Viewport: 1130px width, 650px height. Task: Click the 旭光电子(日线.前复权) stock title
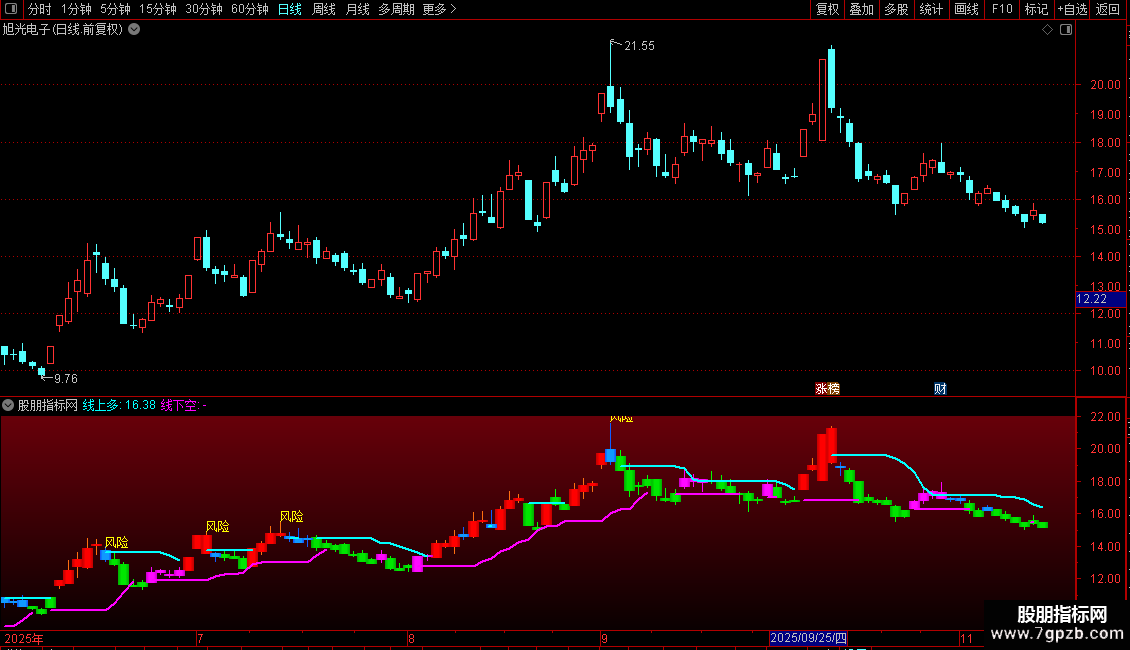63,30
